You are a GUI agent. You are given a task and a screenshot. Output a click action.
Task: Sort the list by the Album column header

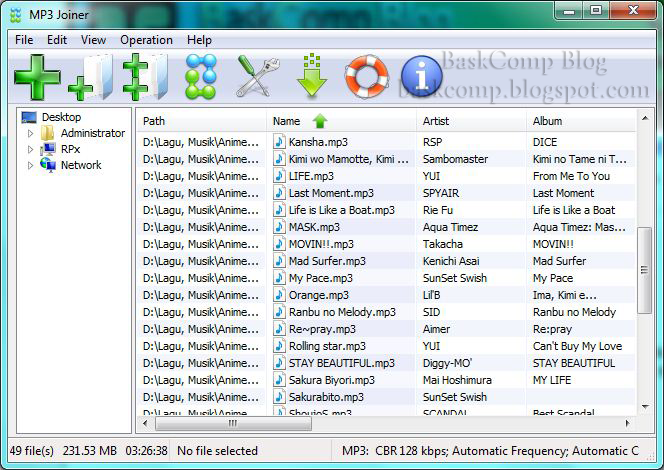581,121
